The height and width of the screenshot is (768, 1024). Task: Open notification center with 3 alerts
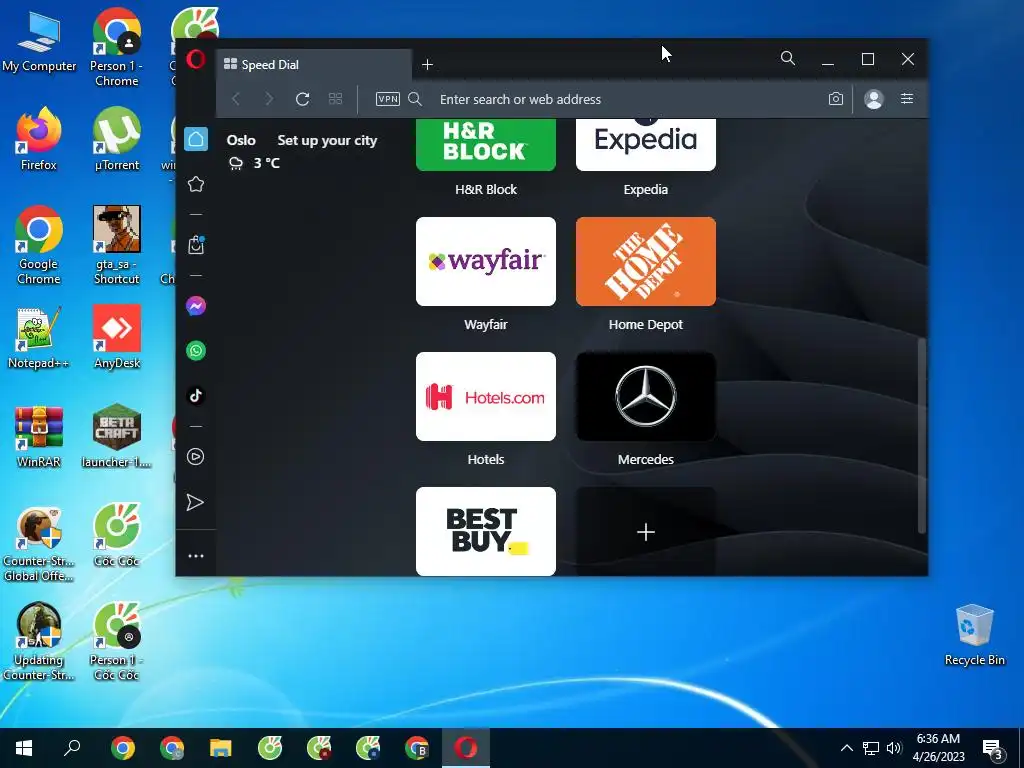pos(993,749)
